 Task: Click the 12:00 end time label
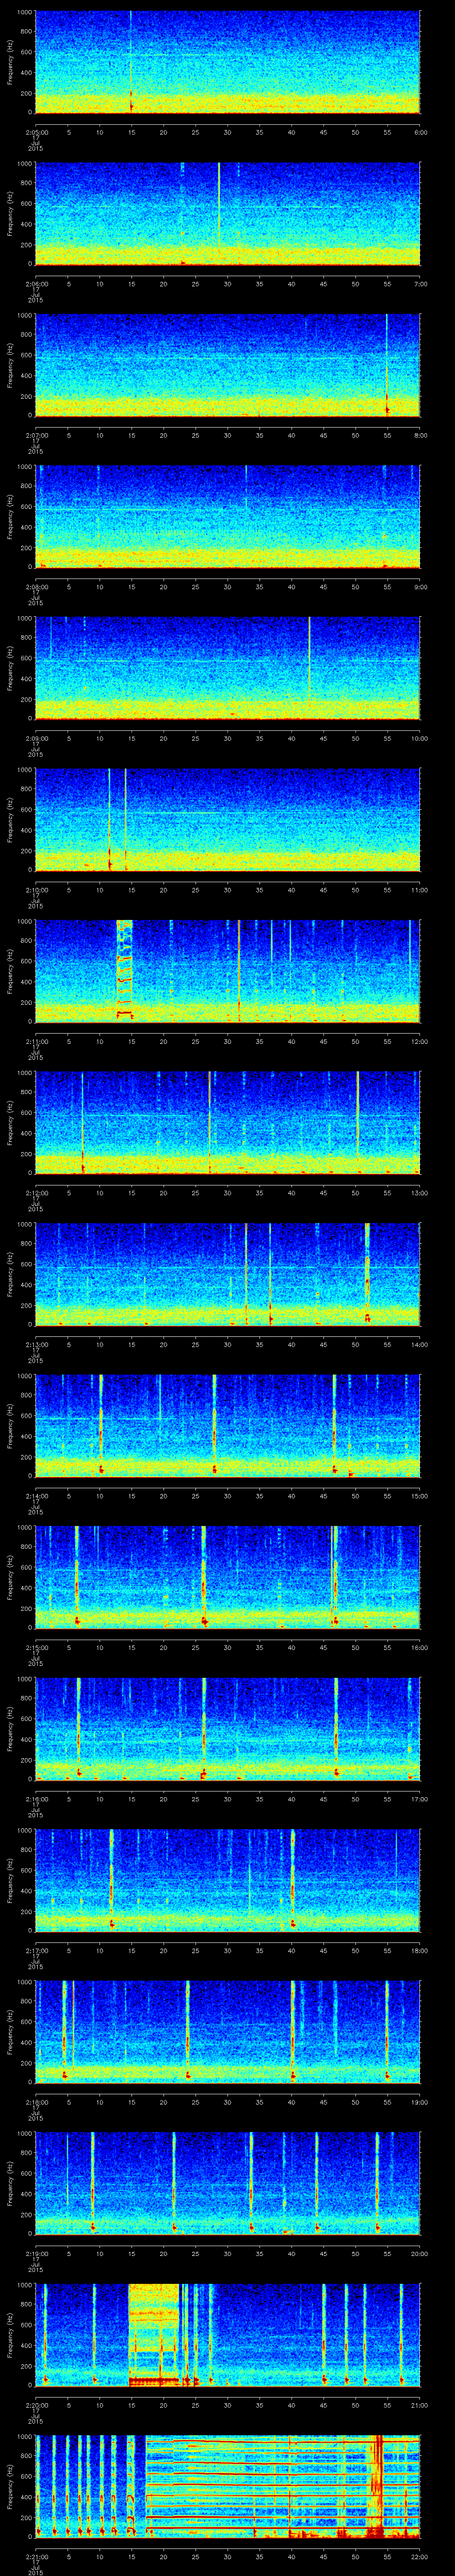pos(419,1041)
